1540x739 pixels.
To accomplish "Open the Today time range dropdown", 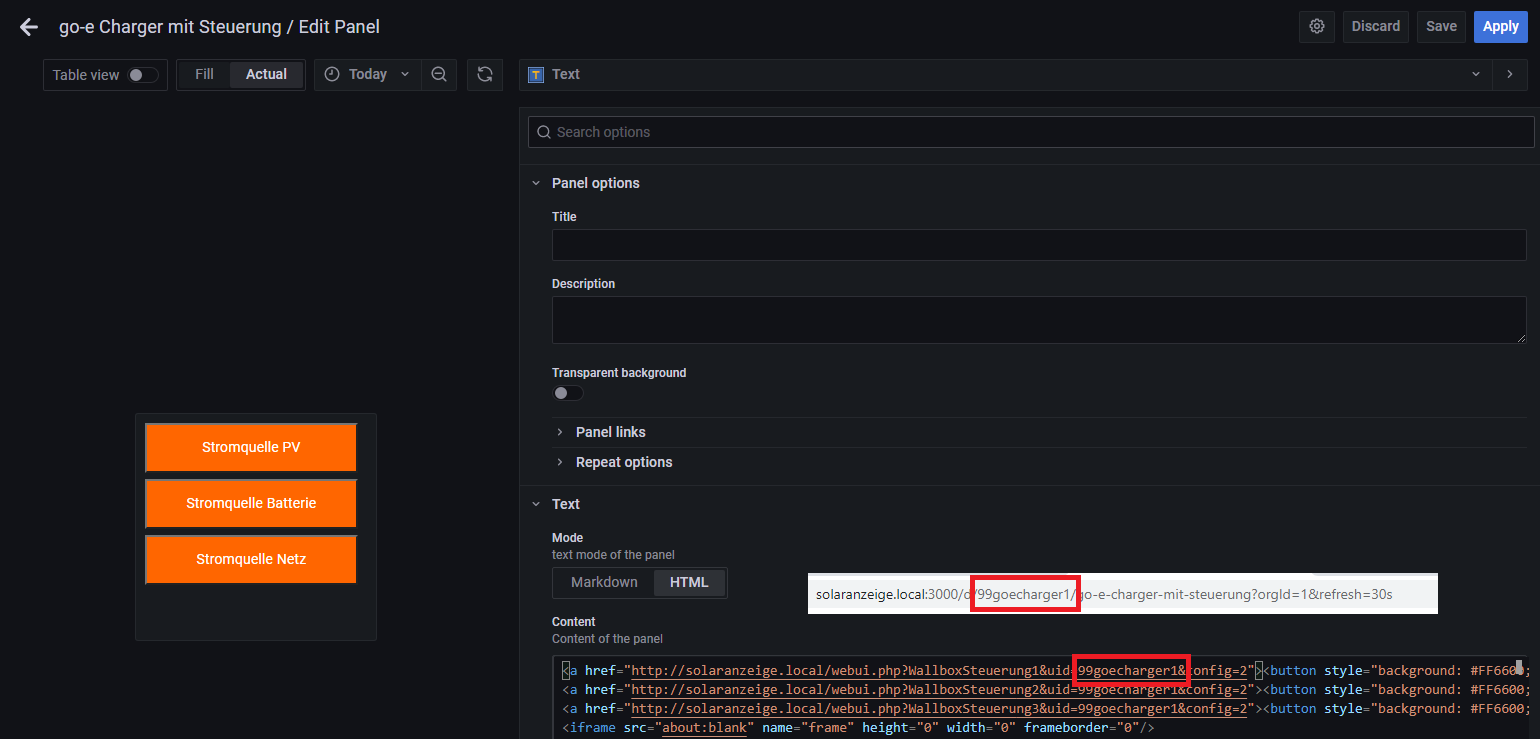I will click(x=368, y=75).
